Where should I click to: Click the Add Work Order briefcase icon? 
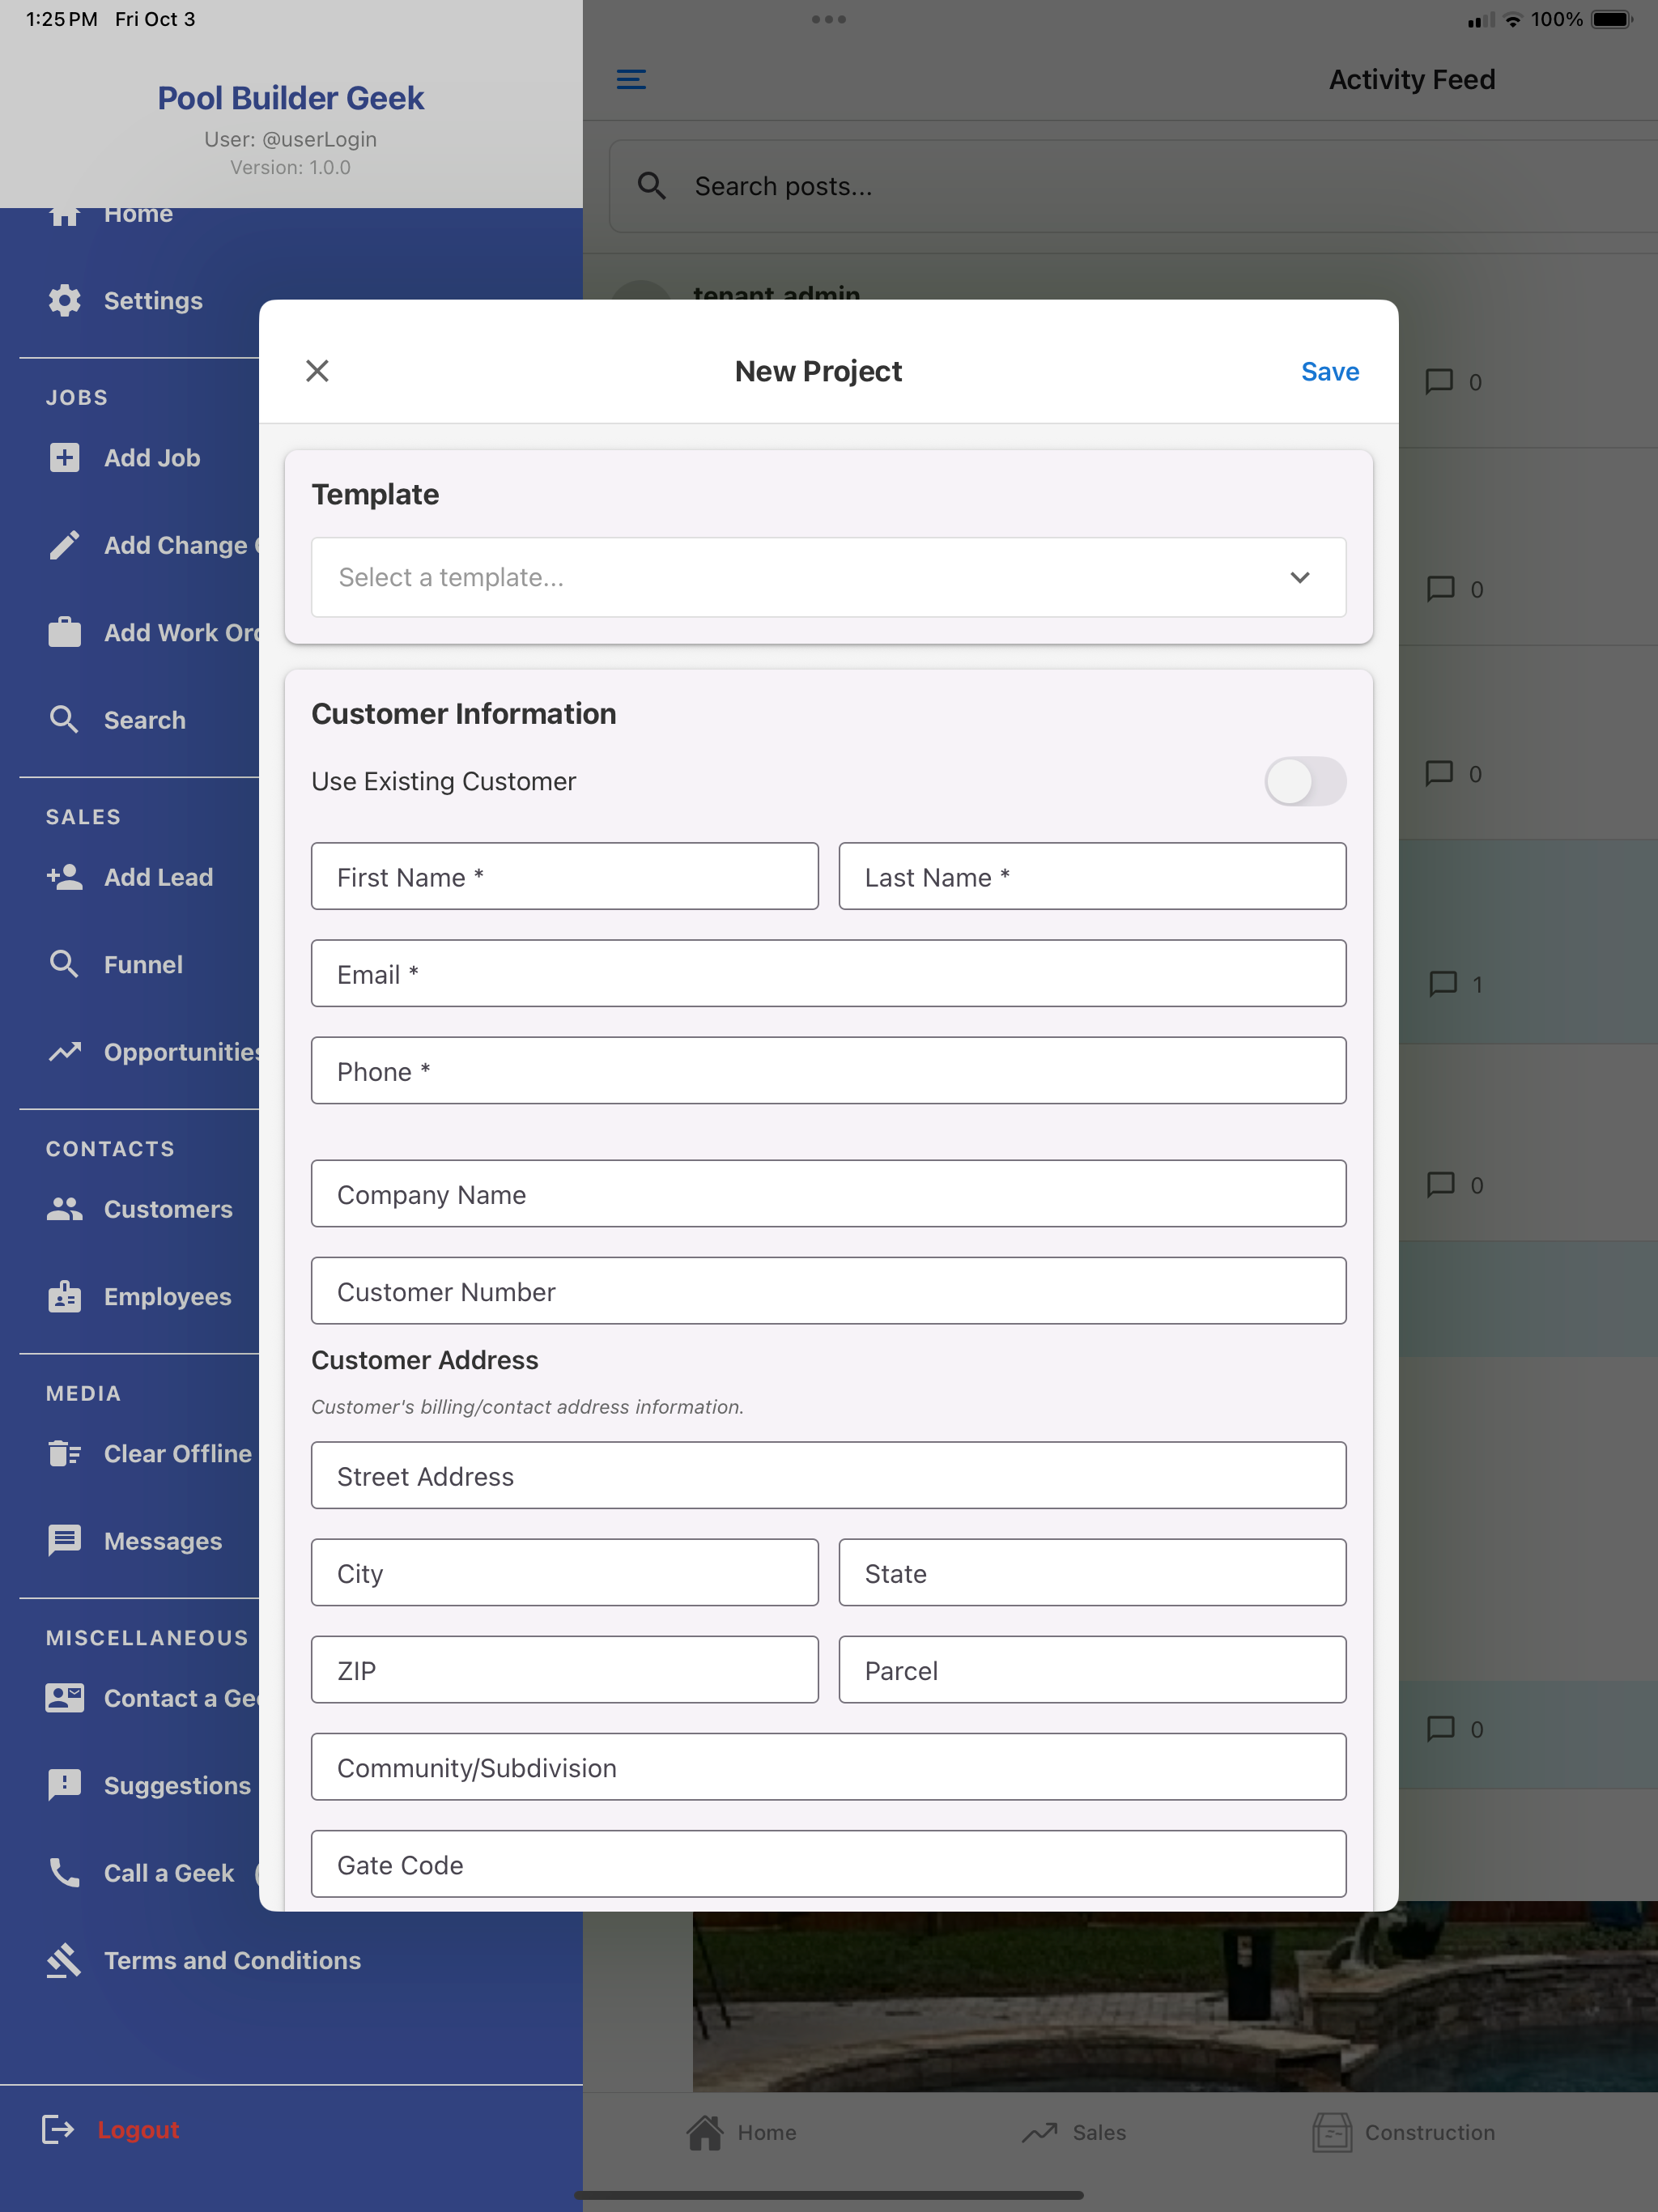(65, 632)
